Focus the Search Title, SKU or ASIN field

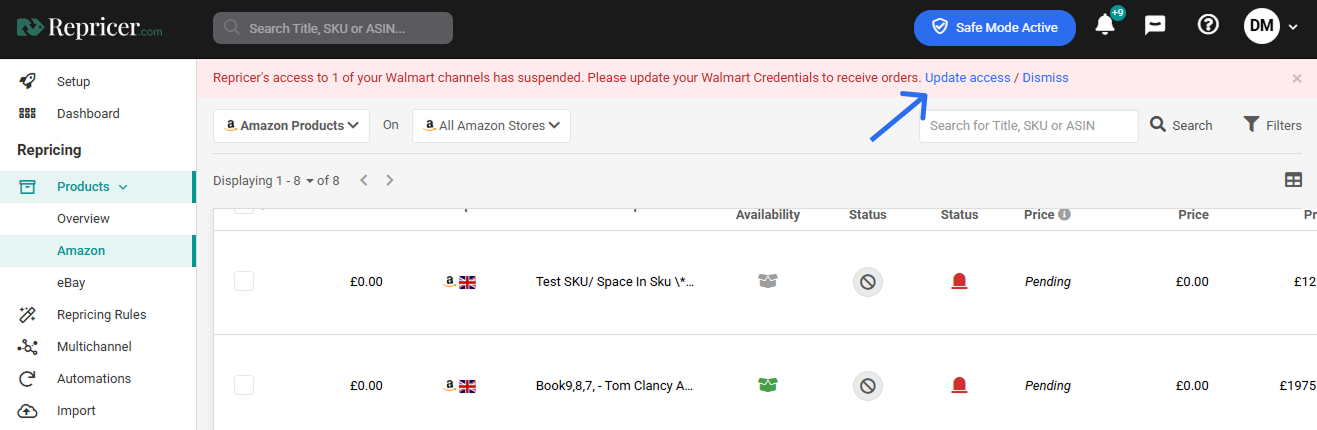click(333, 28)
